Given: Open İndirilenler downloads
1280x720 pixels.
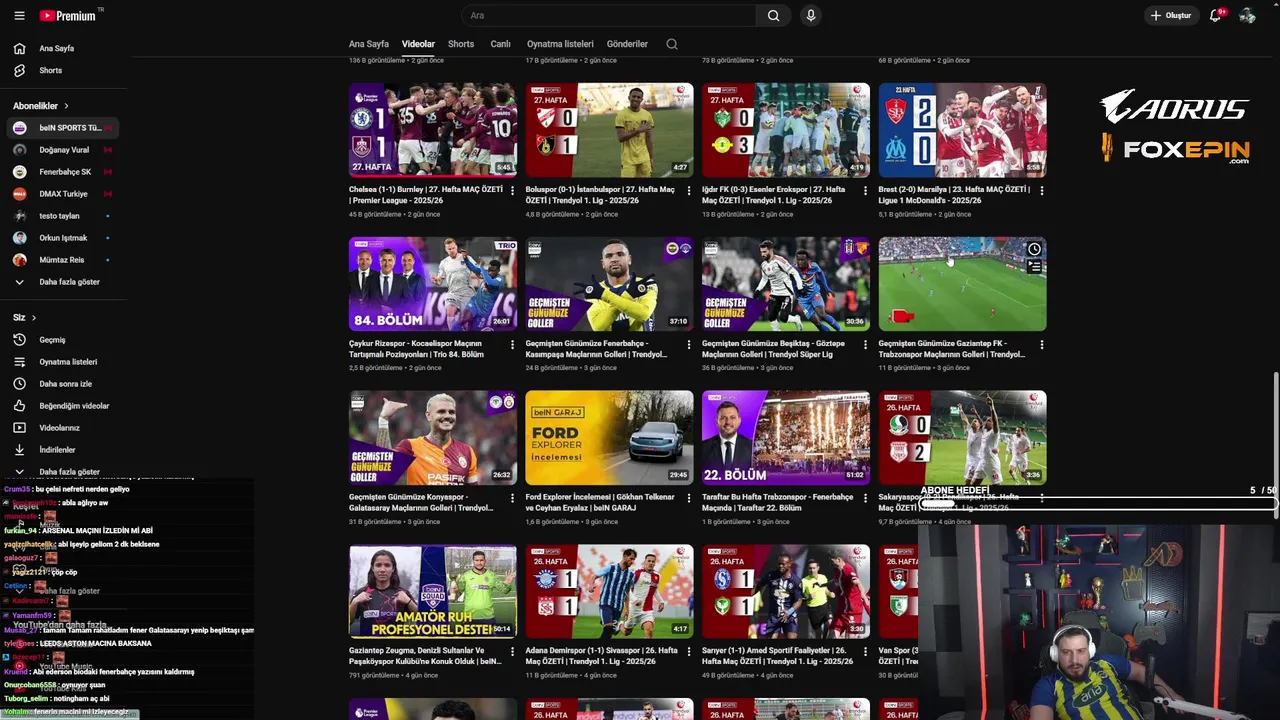Looking at the screenshot, I should pos(63,450).
